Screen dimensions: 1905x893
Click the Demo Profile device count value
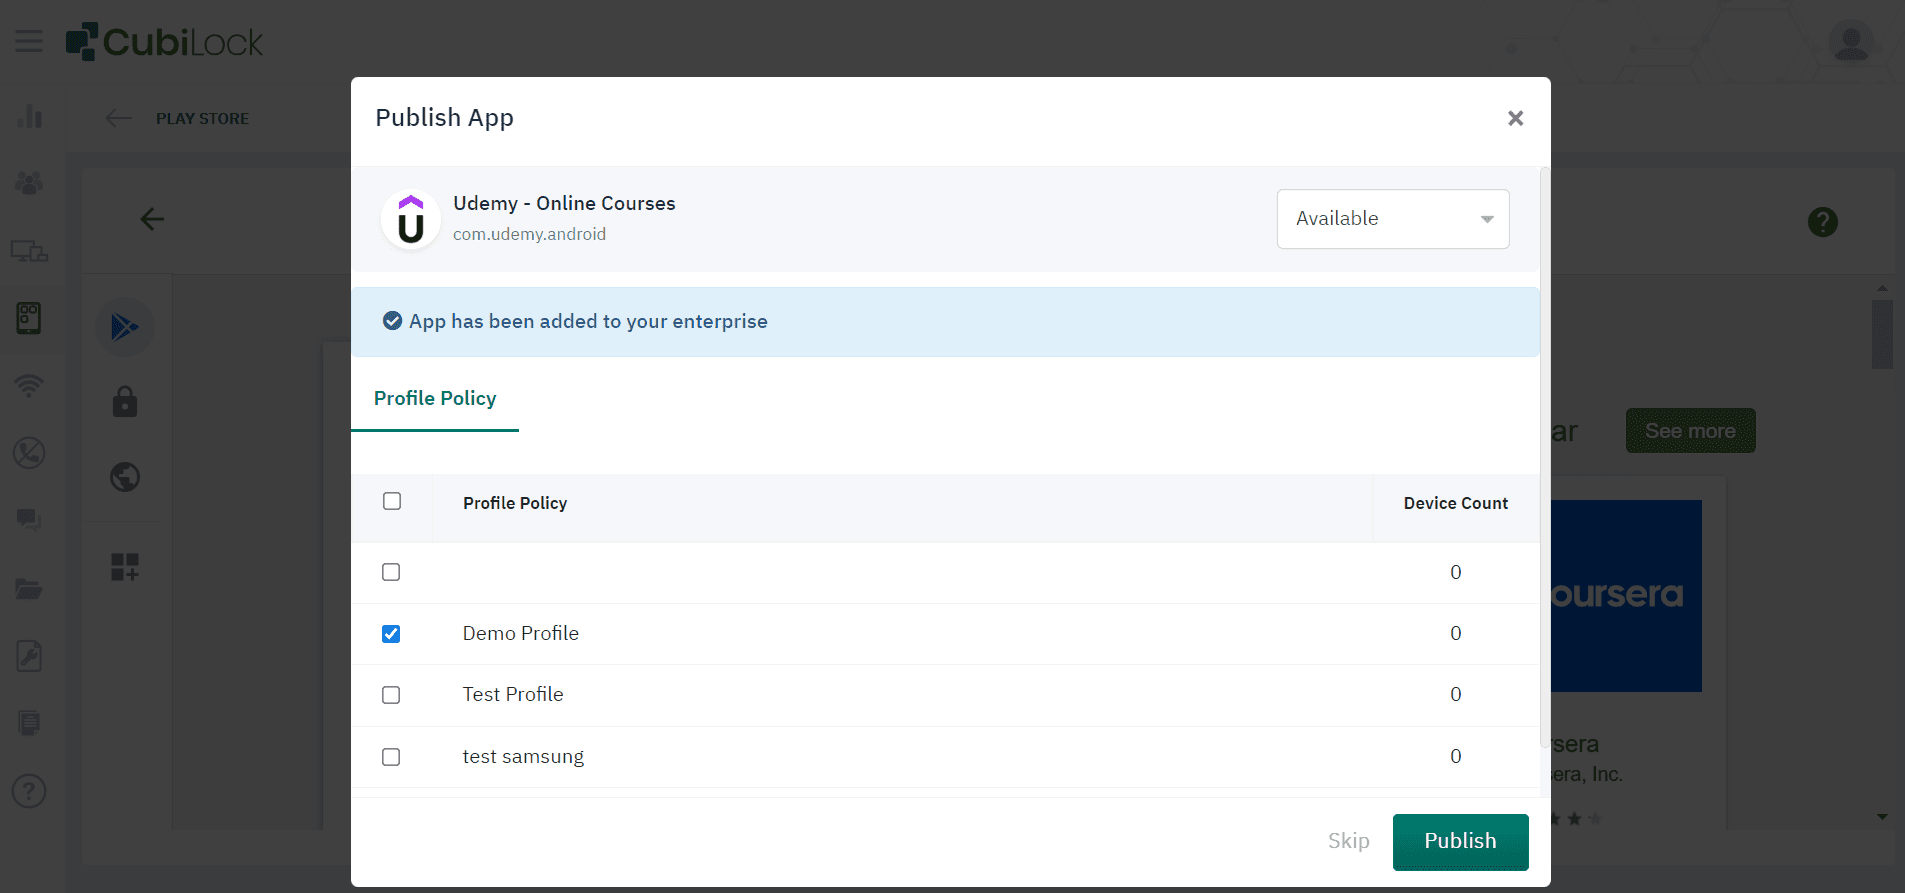coord(1456,633)
